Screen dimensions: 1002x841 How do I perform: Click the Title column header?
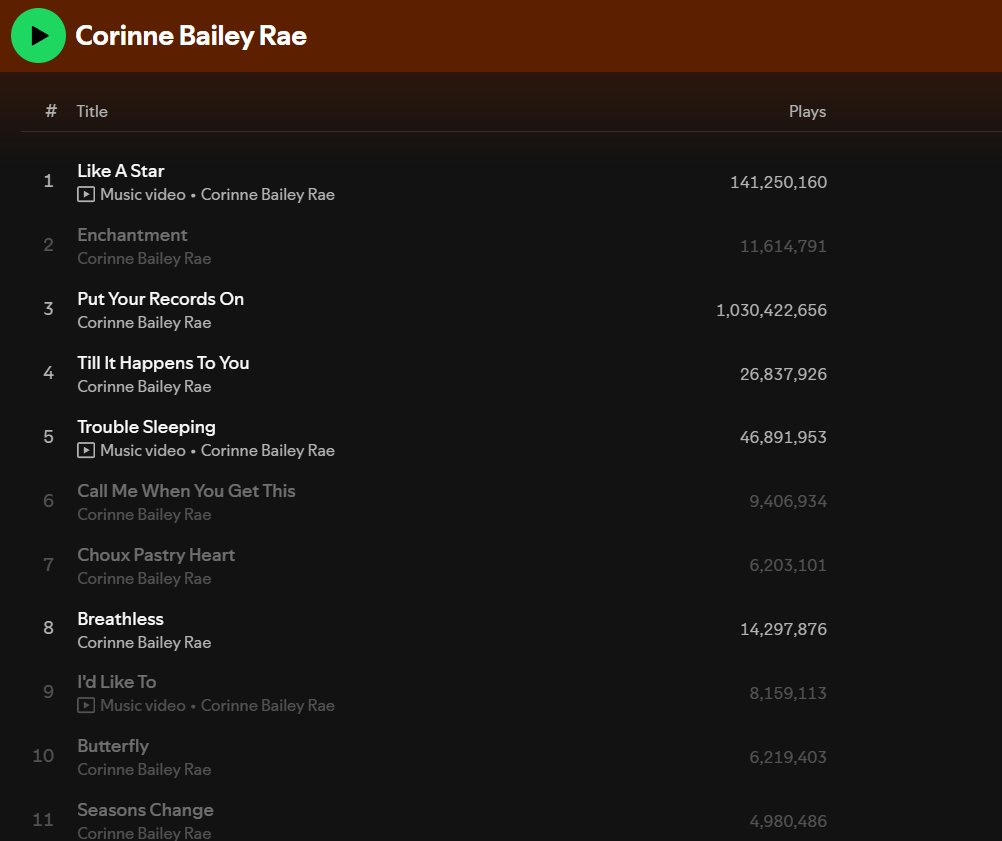(92, 111)
